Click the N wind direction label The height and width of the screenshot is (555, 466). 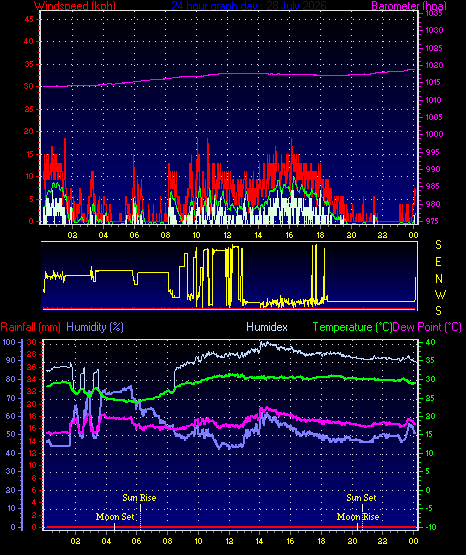[439, 279]
